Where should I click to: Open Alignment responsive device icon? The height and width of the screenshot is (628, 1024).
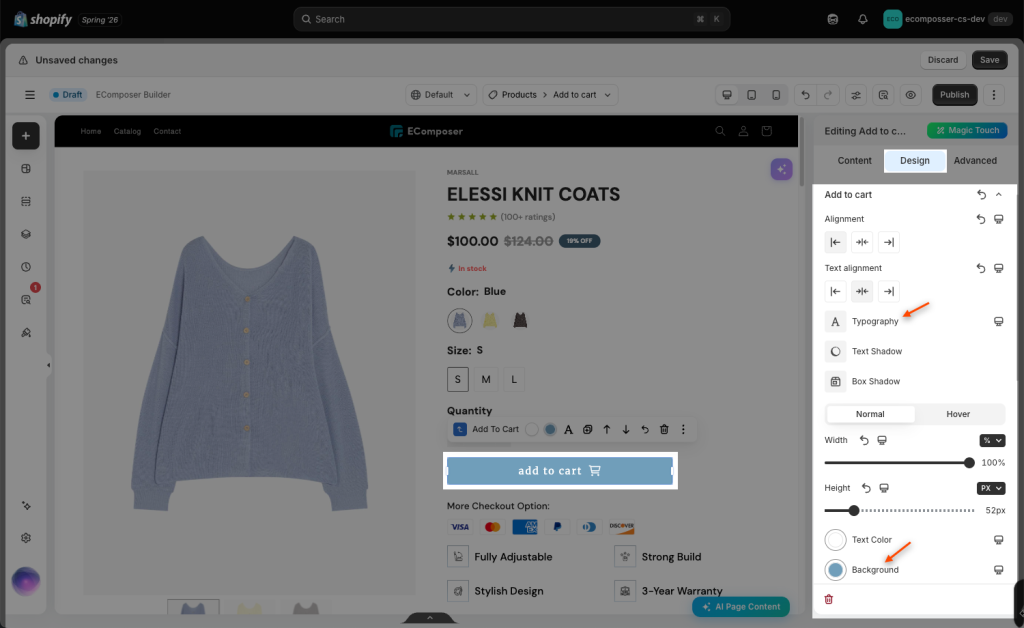(x=999, y=219)
